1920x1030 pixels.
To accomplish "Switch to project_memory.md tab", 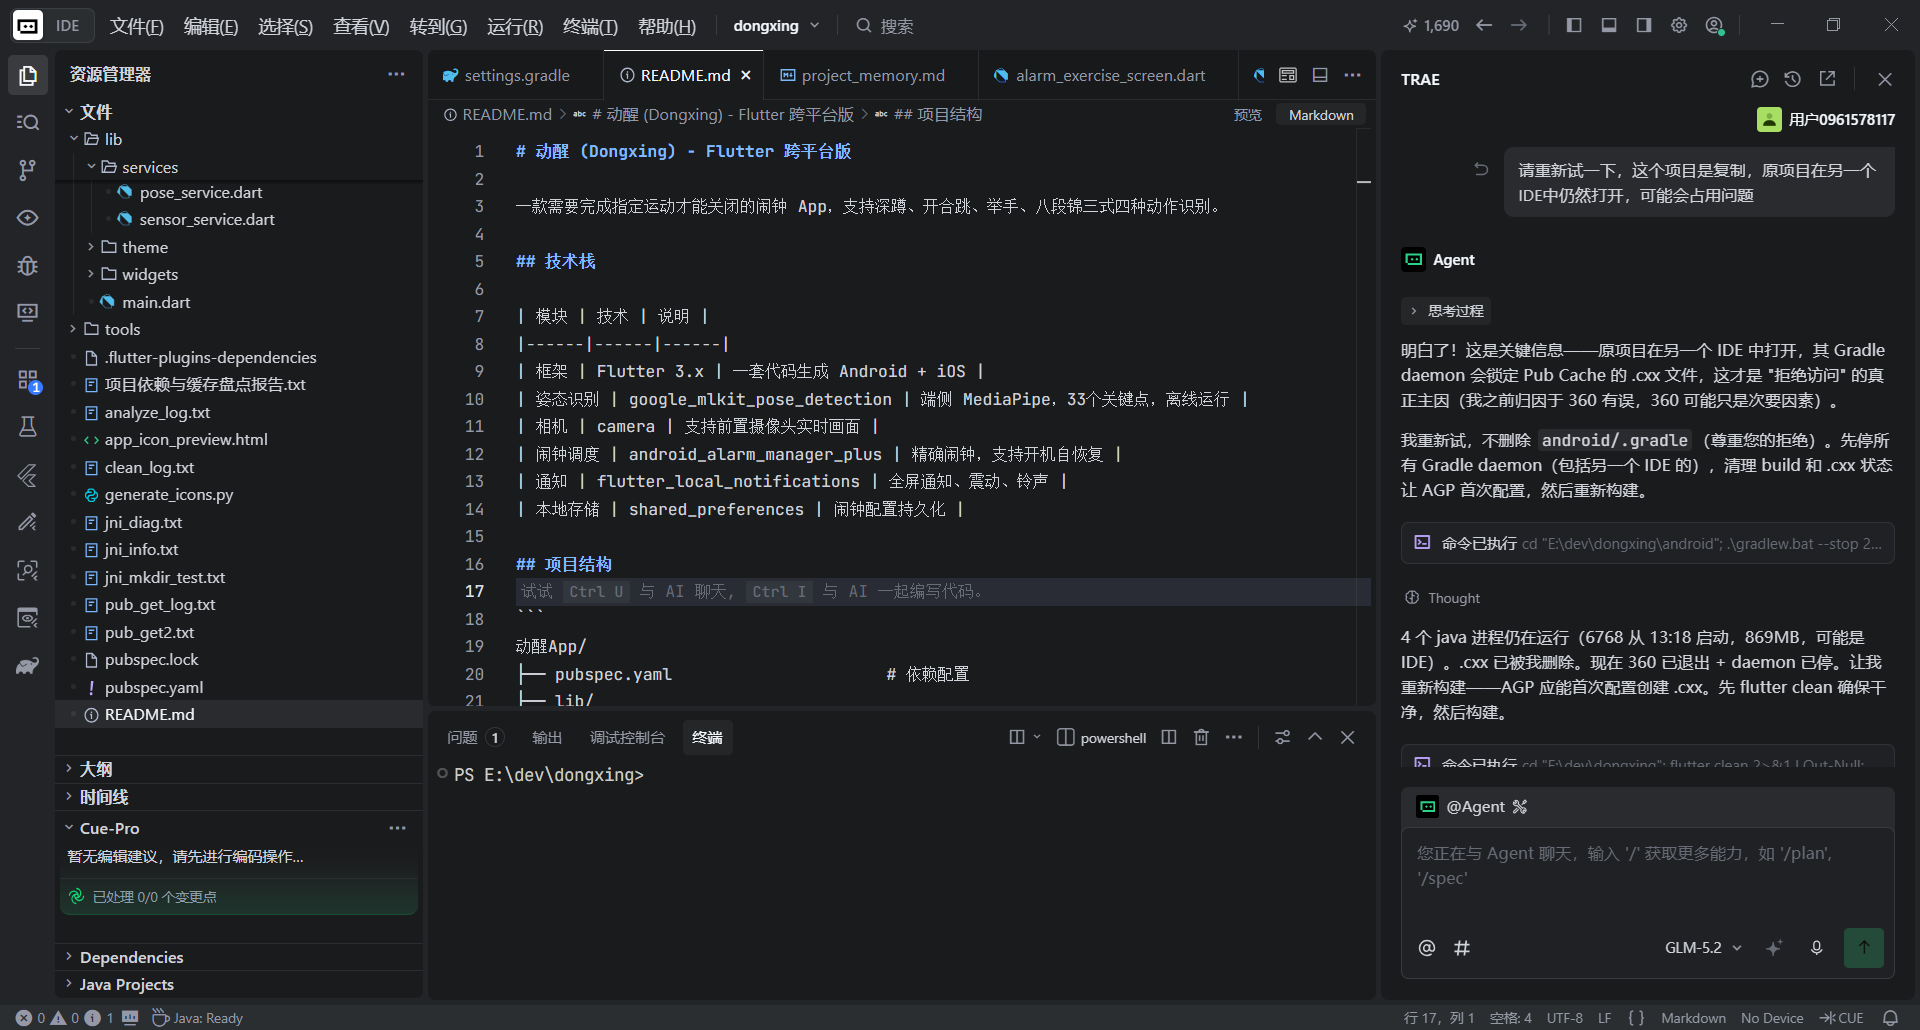I will click(872, 75).
